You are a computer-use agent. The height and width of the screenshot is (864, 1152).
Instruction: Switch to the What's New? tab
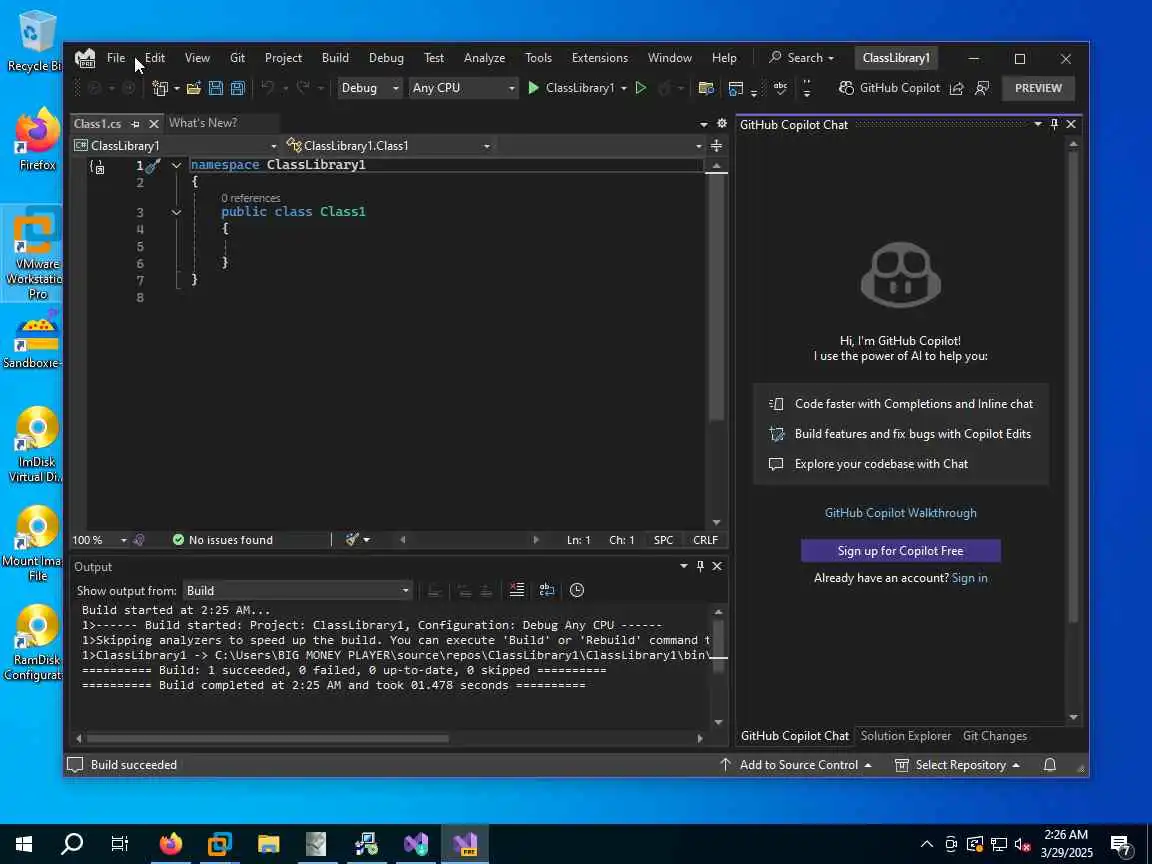[x=204, y=123]
